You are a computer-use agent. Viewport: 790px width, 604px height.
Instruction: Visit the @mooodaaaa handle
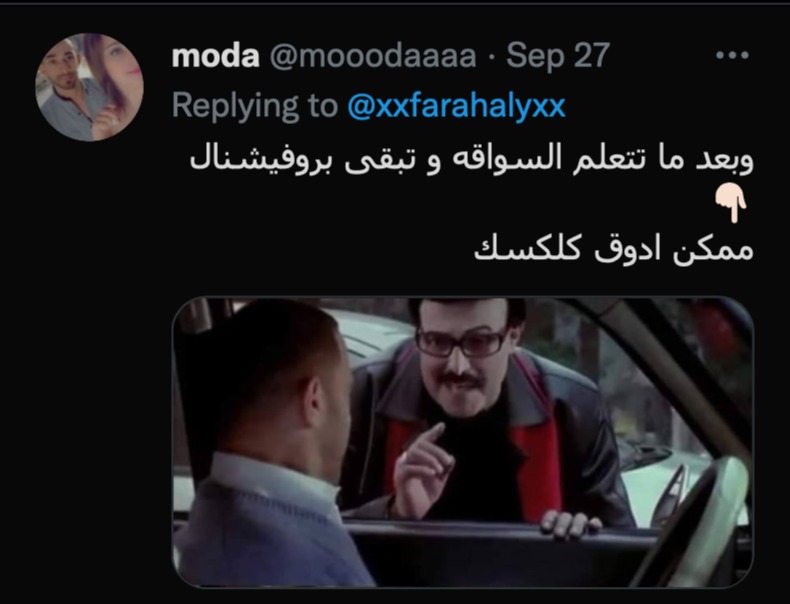tap(373, 55)
